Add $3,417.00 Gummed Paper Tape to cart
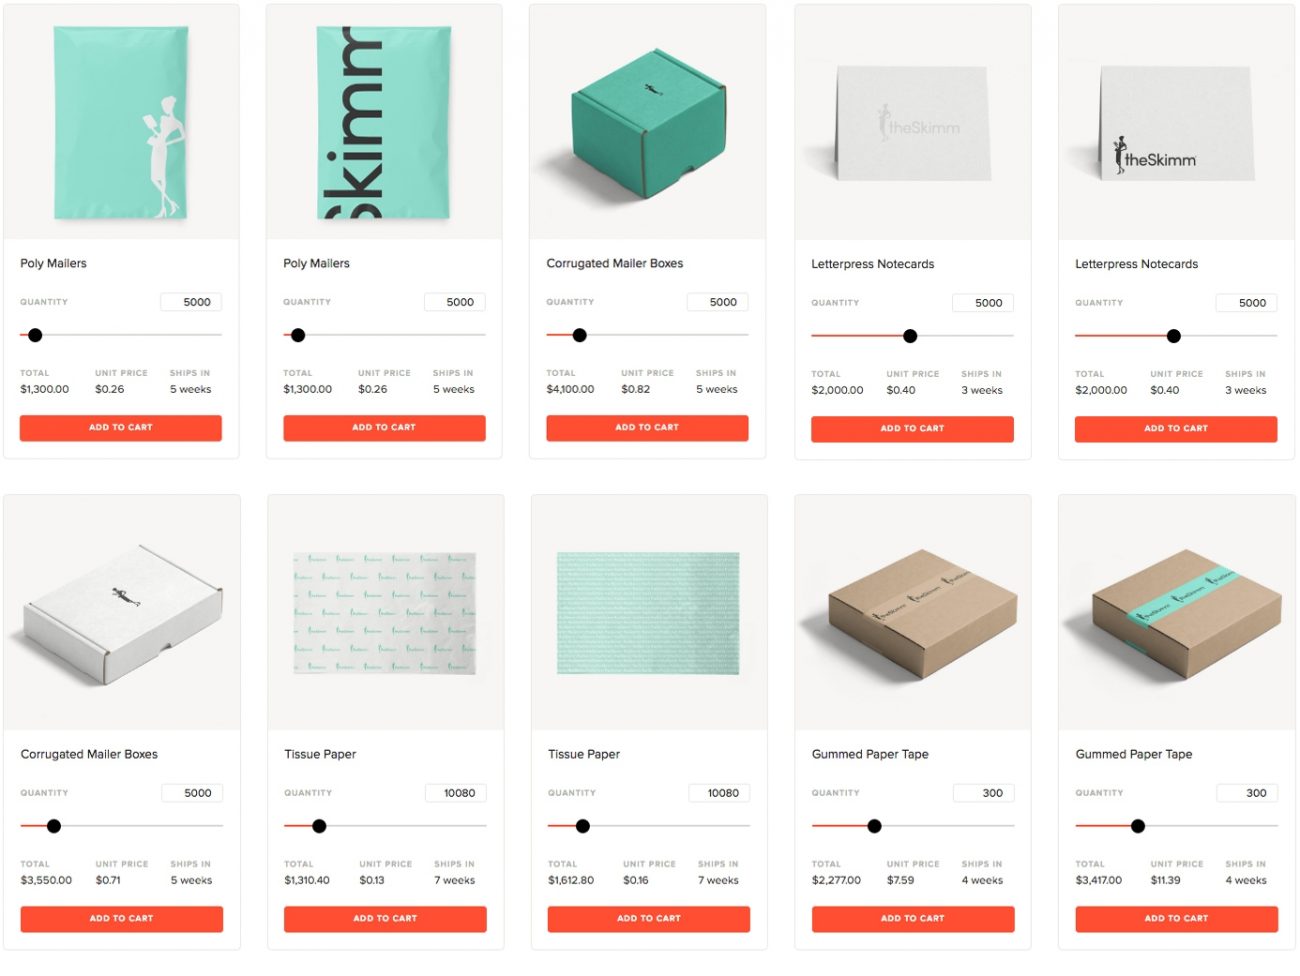The width and height of the screenshot is (1300, 976). 1177,919
